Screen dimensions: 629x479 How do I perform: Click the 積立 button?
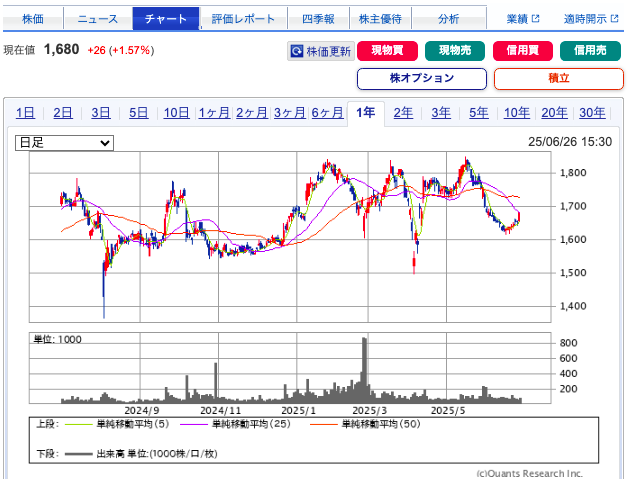[x=559, y=79]
